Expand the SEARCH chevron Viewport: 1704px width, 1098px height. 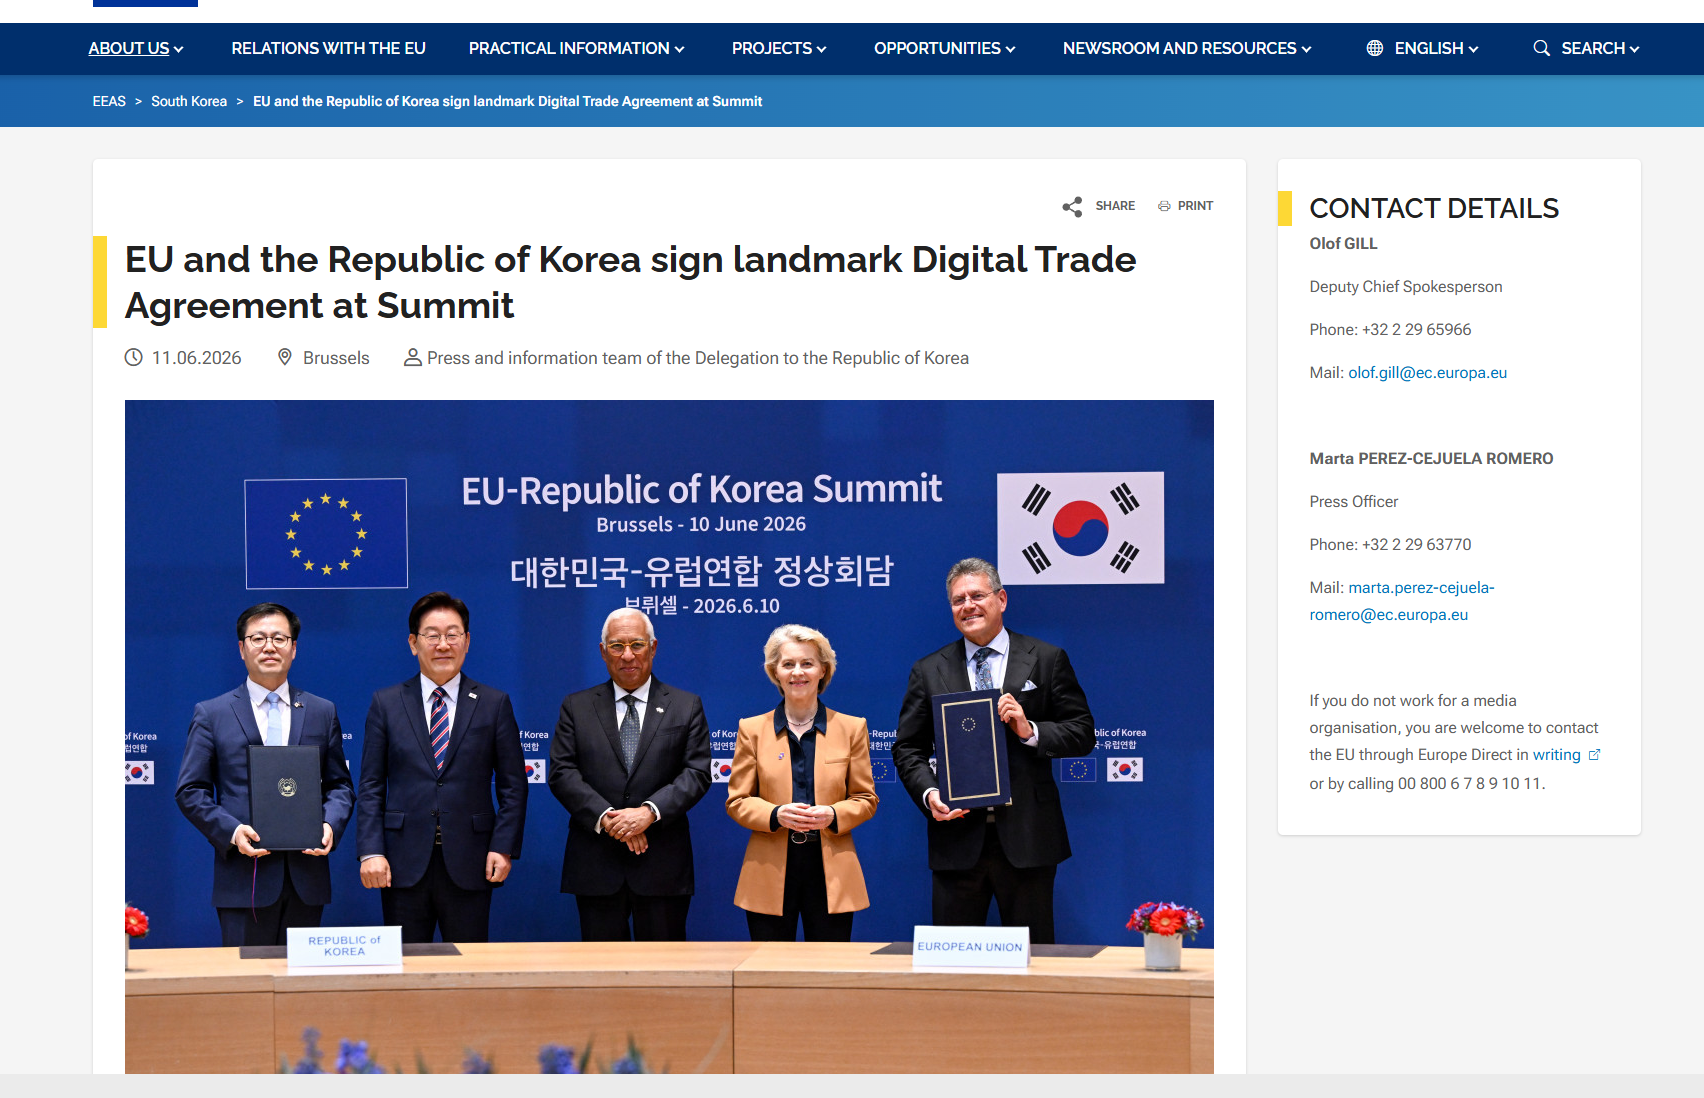1634,49
